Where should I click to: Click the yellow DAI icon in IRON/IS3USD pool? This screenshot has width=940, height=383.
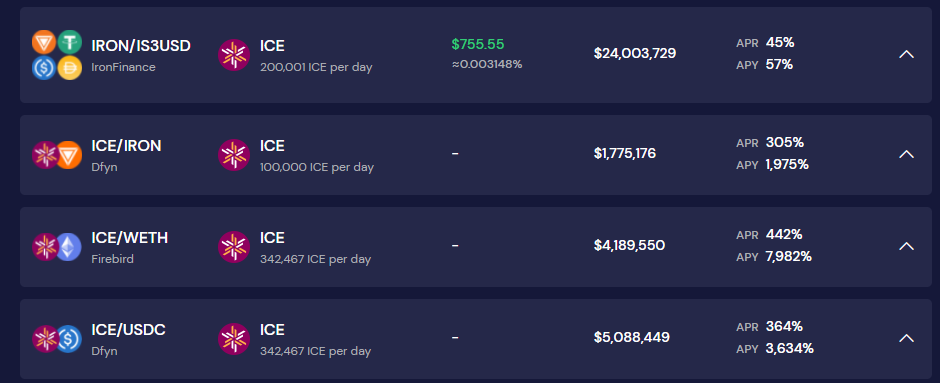click(x=70, y=68)
